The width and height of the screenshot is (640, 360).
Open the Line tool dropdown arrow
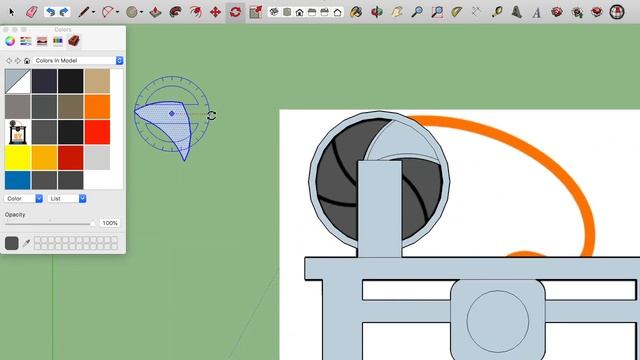coord(93,12)
